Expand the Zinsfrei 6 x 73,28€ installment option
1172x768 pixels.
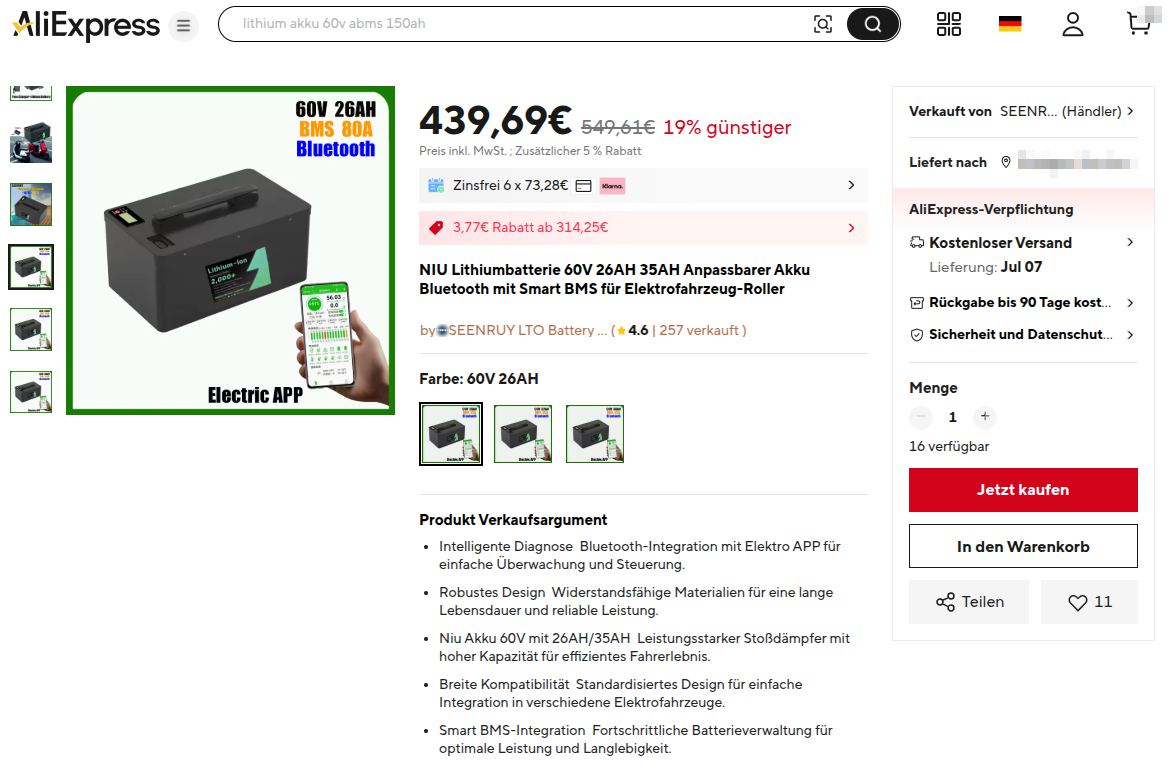click(x=643, y=185)
